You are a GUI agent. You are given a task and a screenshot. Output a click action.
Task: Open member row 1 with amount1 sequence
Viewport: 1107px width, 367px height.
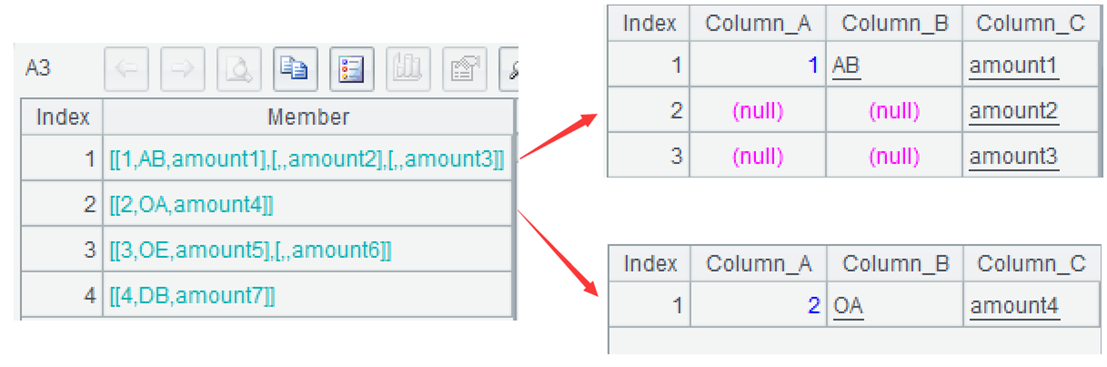(308, 159)
